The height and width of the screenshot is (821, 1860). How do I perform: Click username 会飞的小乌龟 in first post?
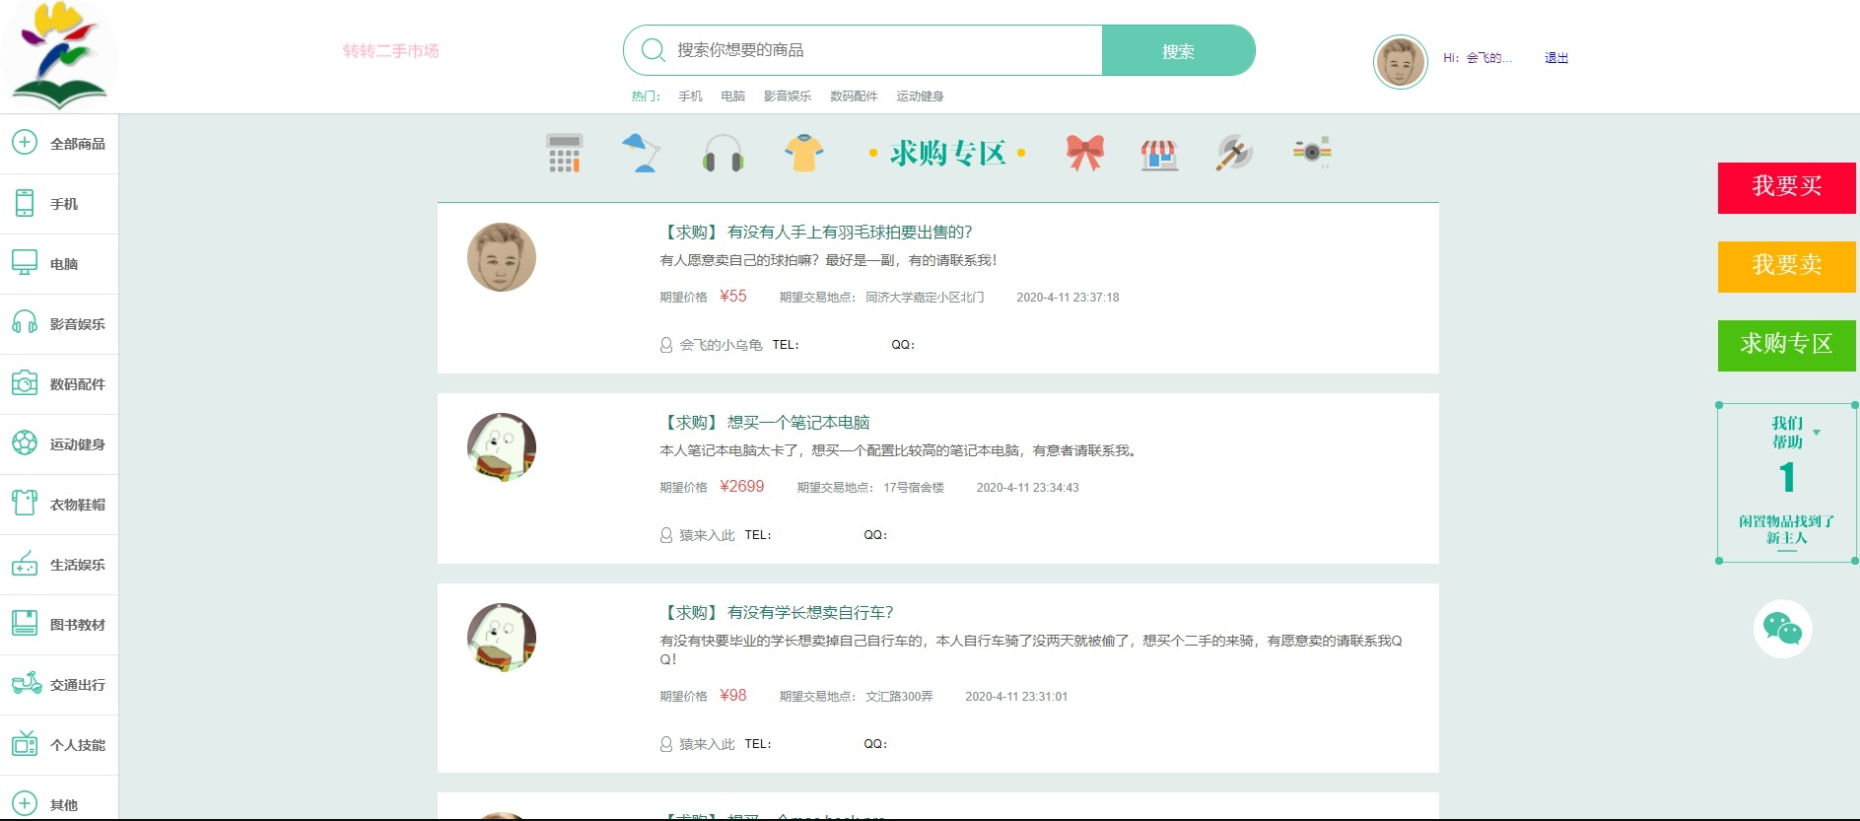(x=721, y=345)
